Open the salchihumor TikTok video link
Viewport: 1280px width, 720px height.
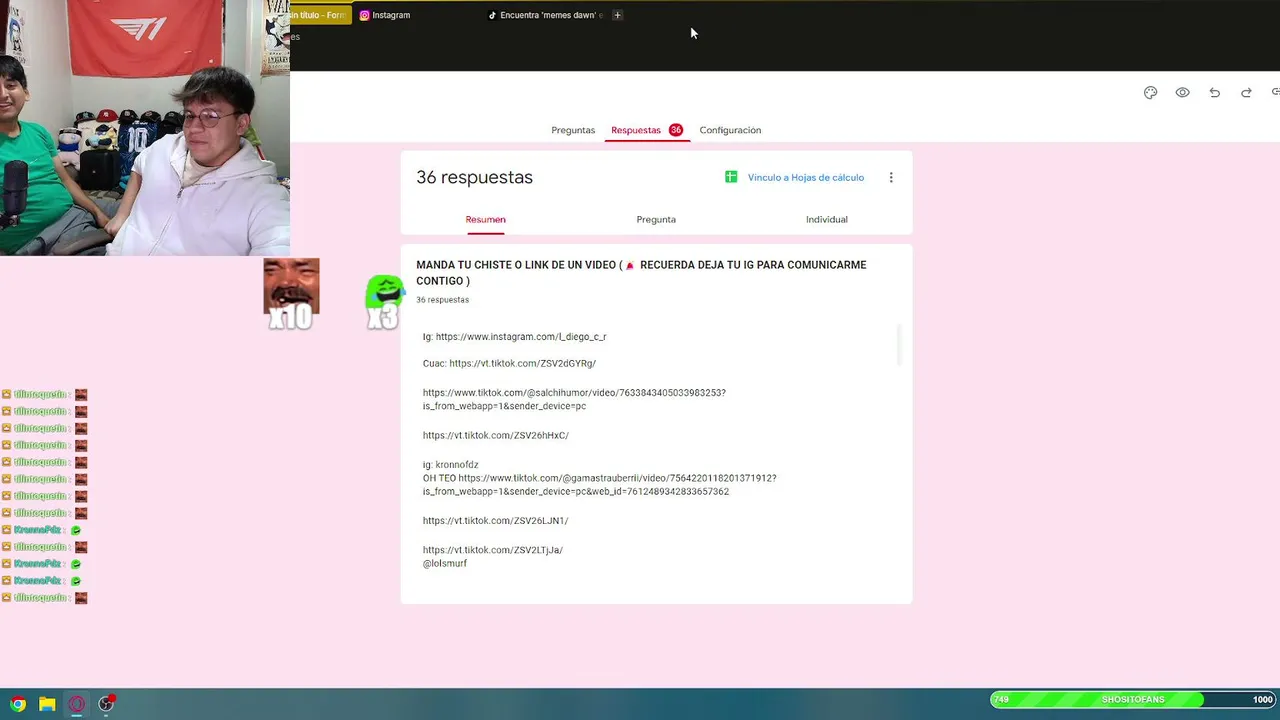pyautogui.click(x=574, y=399)
